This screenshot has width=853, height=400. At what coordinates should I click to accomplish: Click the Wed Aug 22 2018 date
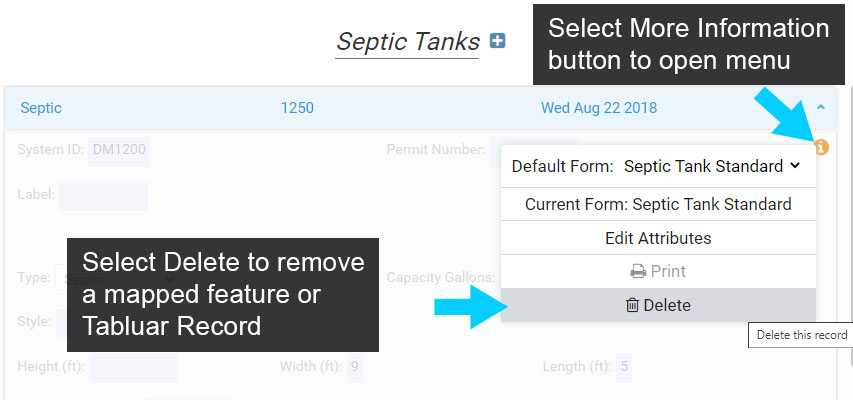point(599,107)
